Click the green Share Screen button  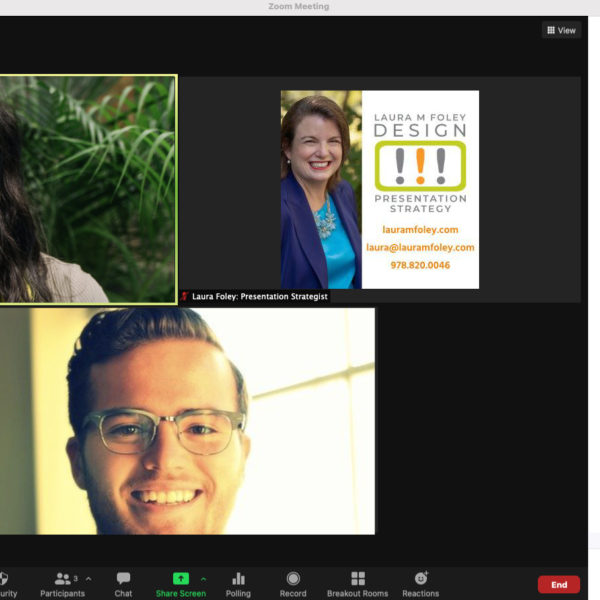pyautogui.click(x=181, y=584)
